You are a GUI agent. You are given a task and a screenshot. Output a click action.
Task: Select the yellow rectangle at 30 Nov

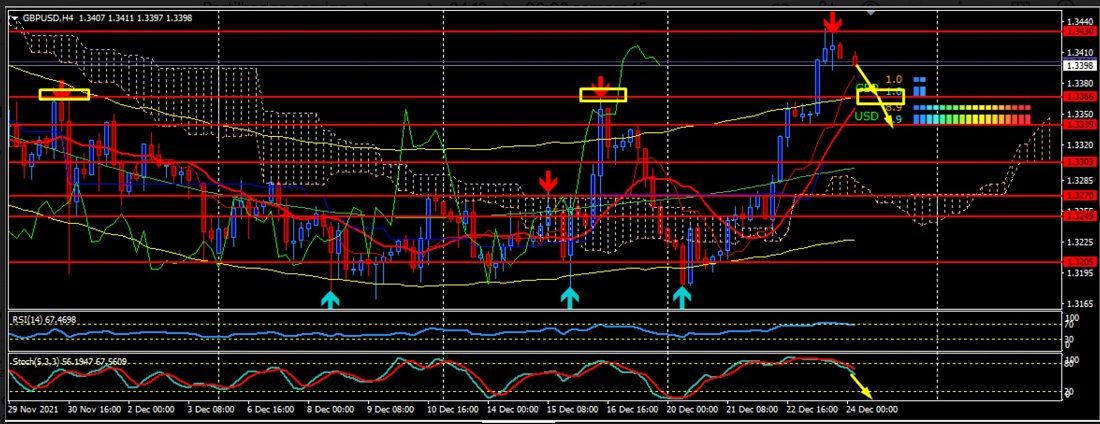tap(64, 94)
